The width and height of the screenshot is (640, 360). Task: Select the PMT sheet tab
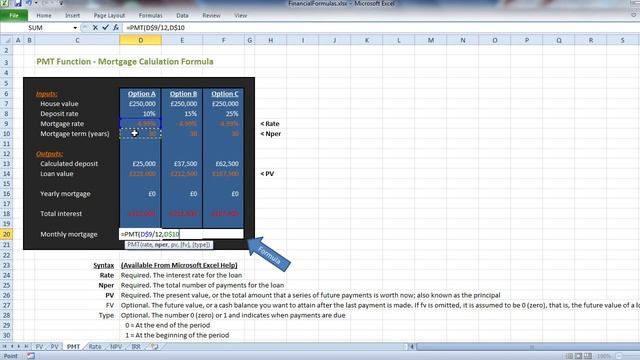[x=73, y=347]
